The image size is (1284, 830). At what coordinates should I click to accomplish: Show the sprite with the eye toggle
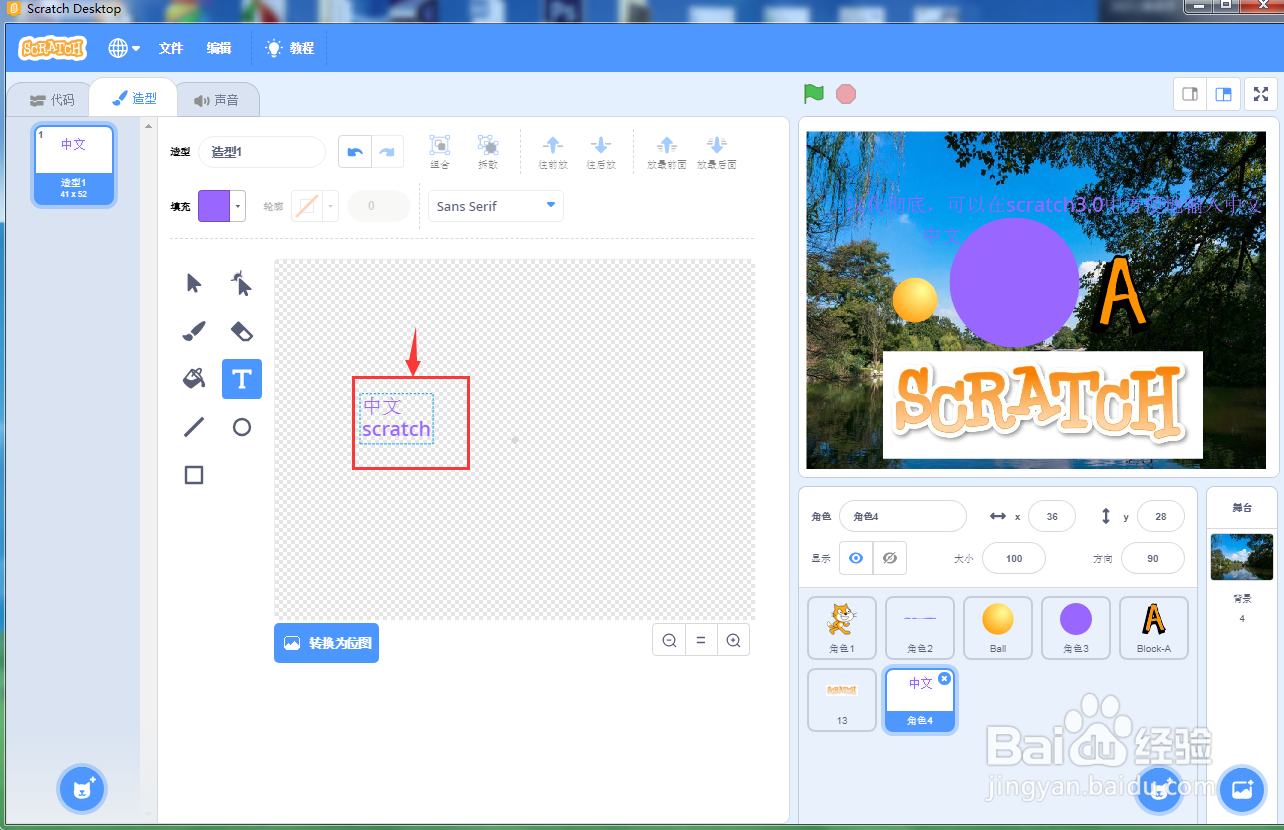(x=855, y=557)
